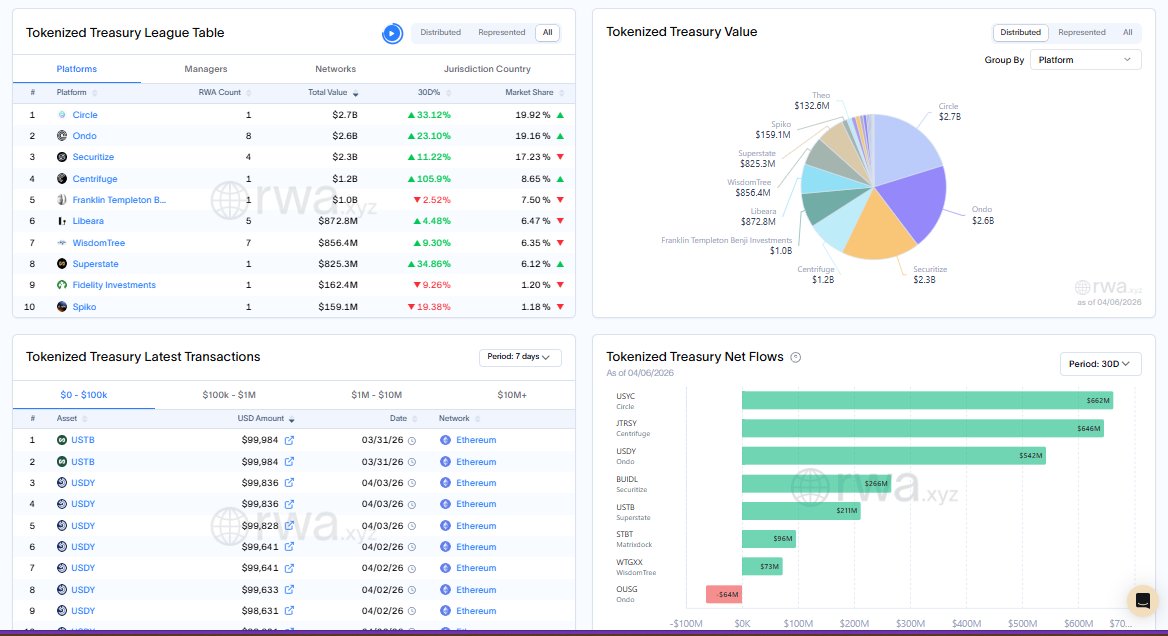This screenshot has height=636, width=1168.
Task: Switch to the Networks tab
Action: pyautogui.click(x=335, y=69)
